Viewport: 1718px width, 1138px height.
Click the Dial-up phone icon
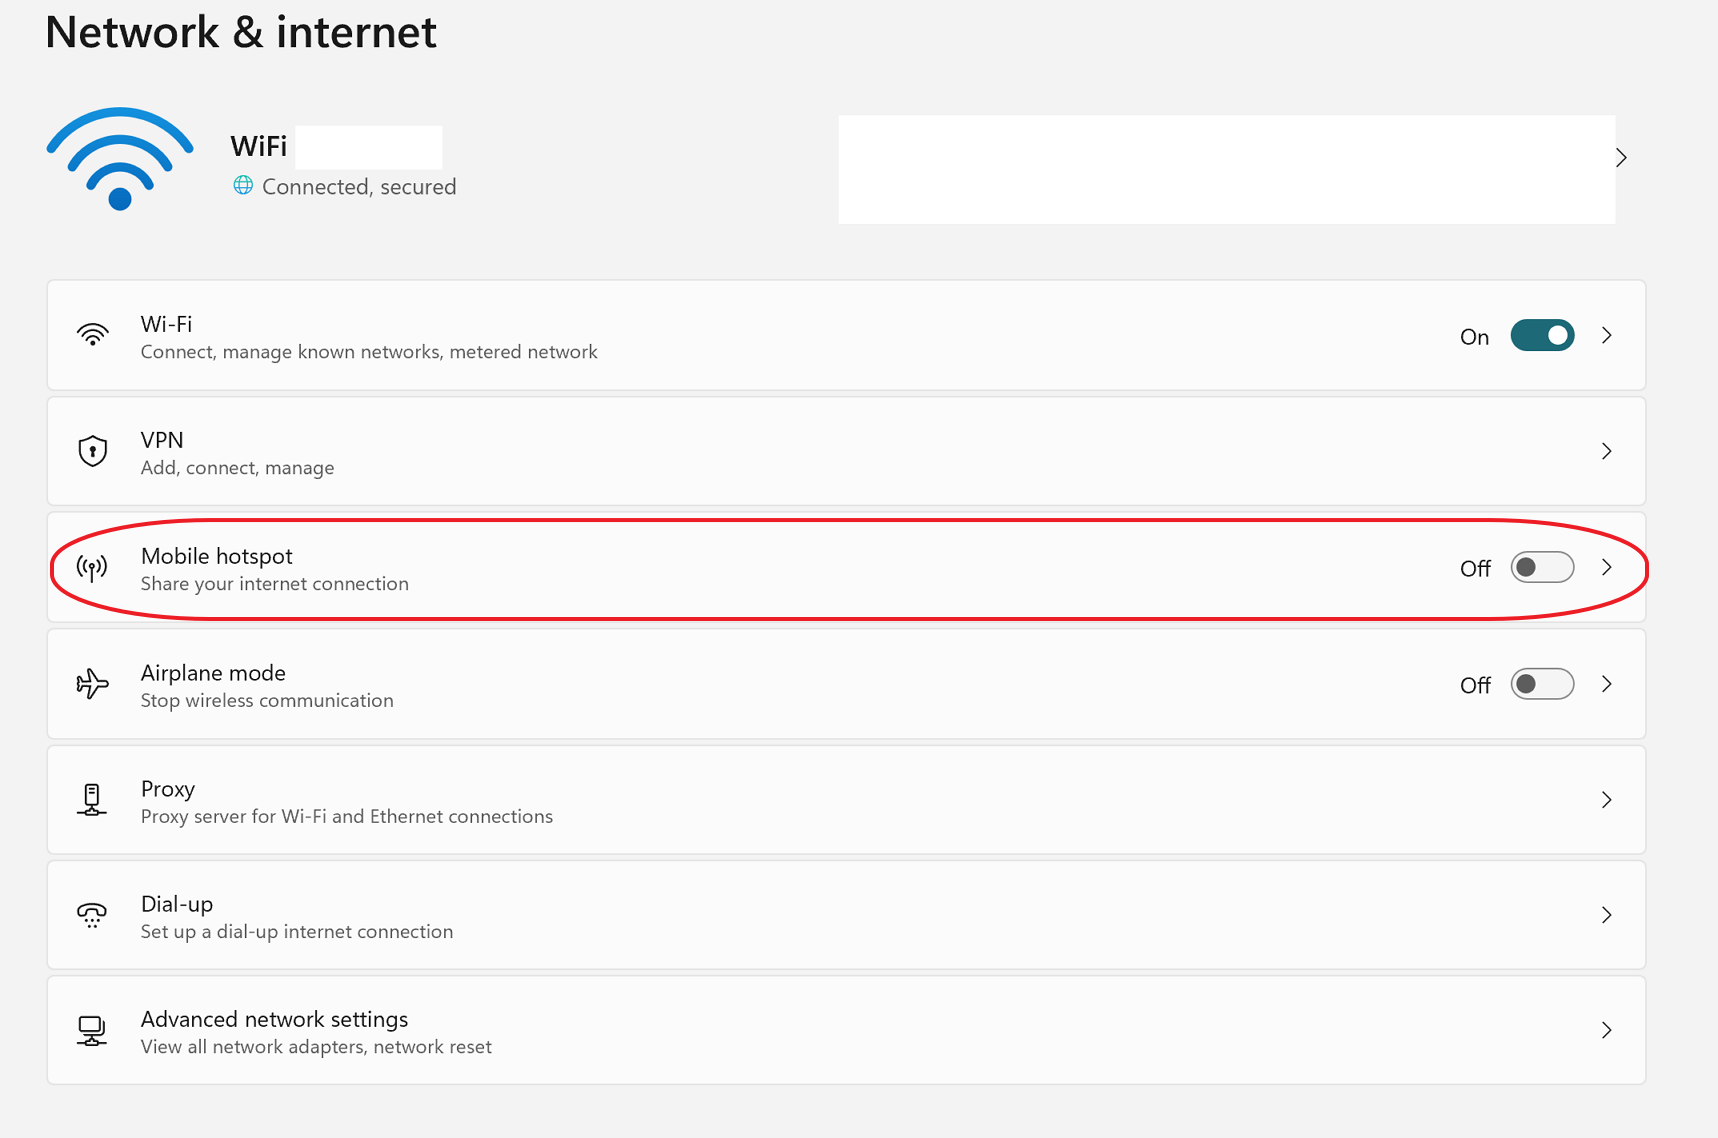(x=93, y=915)
